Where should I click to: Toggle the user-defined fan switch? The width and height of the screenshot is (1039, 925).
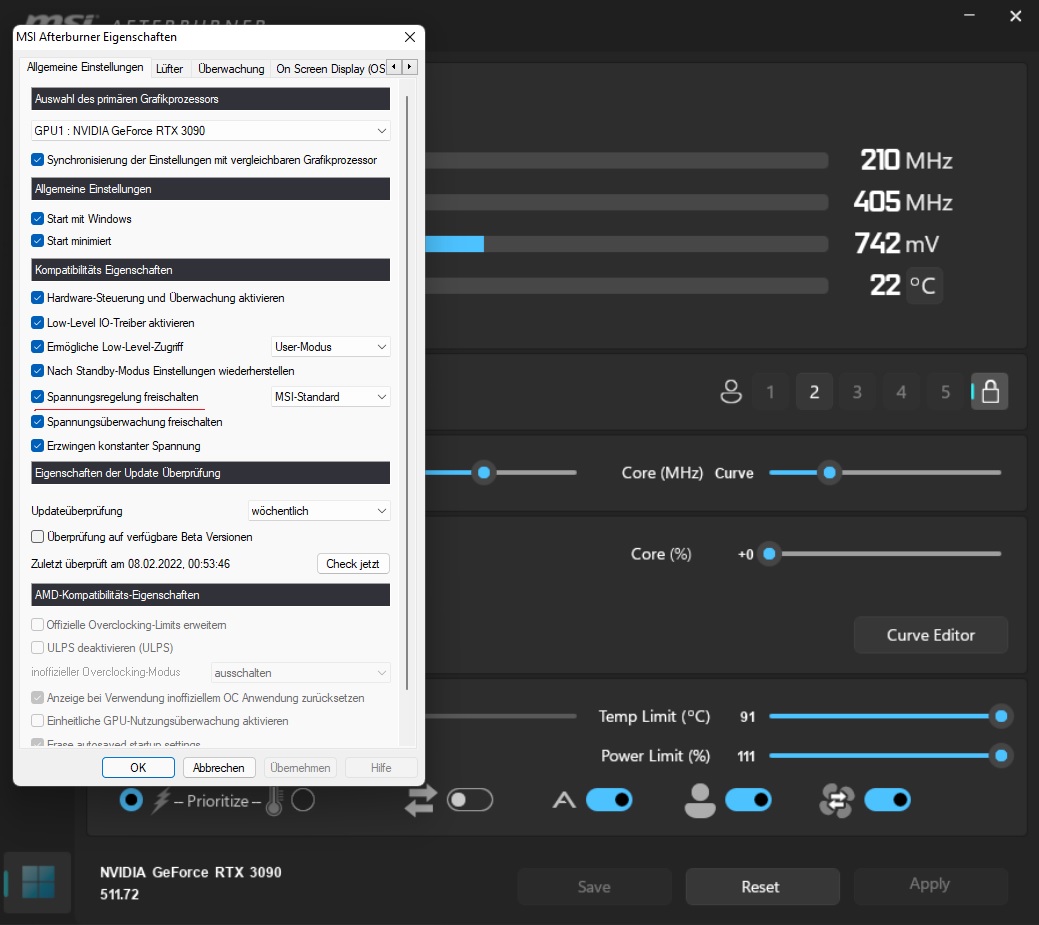click(x=748, y=800)
